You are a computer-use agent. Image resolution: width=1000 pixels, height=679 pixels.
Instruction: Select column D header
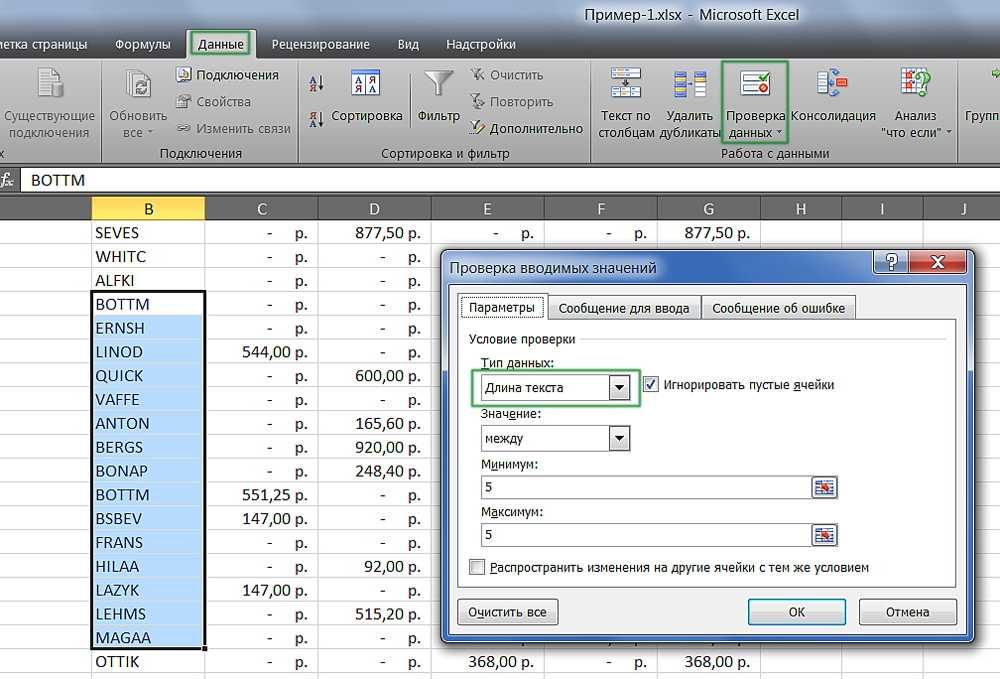point(374,209)
